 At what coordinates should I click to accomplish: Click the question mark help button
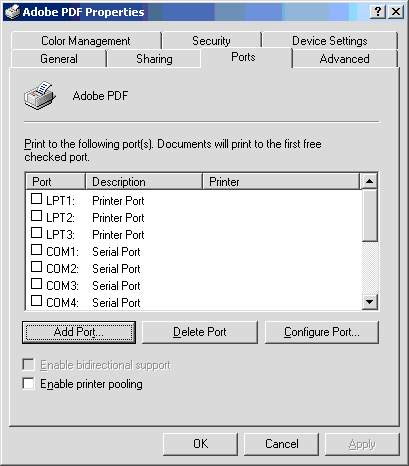click(x=378, y=12)
